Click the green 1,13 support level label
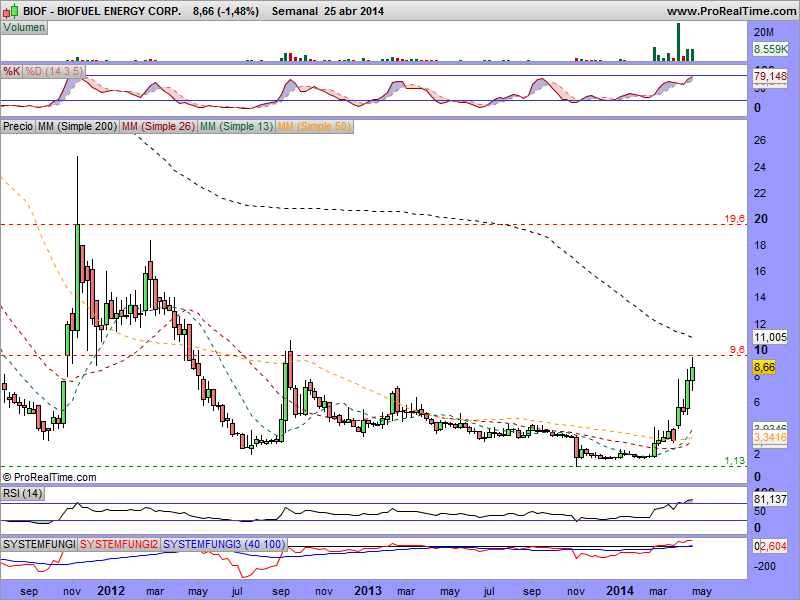This screenshot has height=600, width=800. [735, 461]
